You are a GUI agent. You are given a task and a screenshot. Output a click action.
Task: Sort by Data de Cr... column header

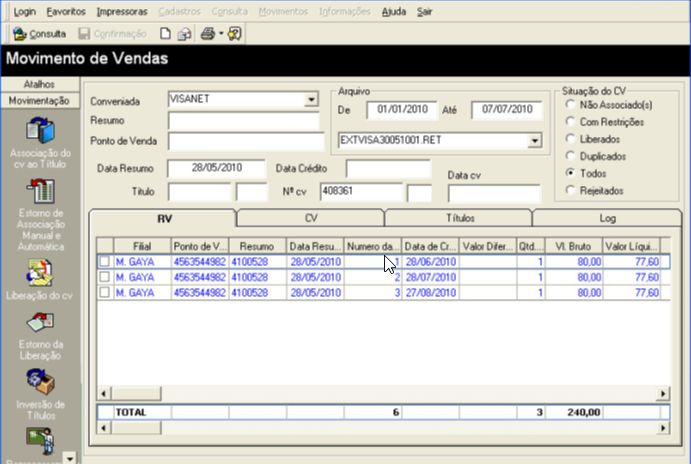430,246
